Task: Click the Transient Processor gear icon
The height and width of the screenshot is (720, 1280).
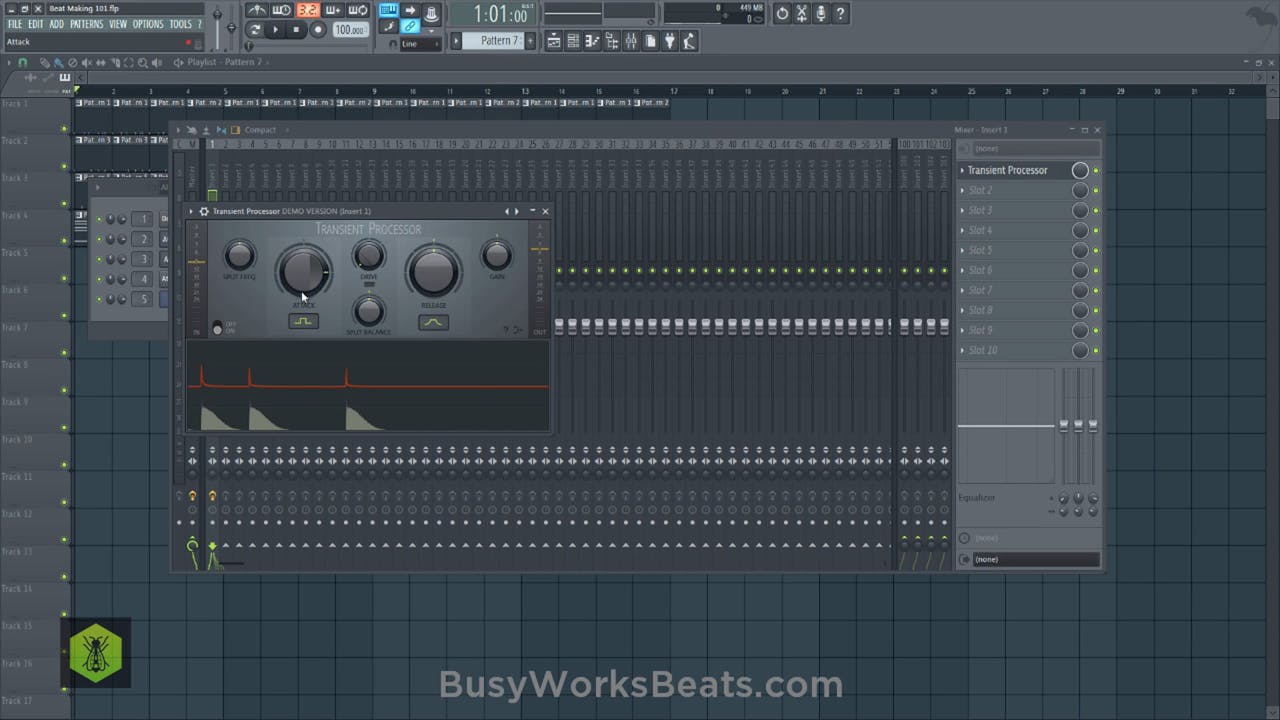Action: (x=204, y=211)
